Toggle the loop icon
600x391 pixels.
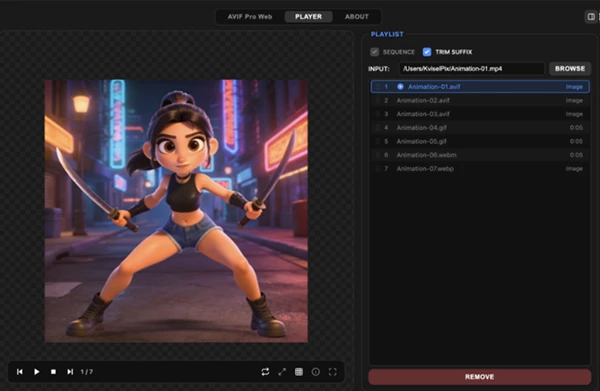click(x=265, y=371)
